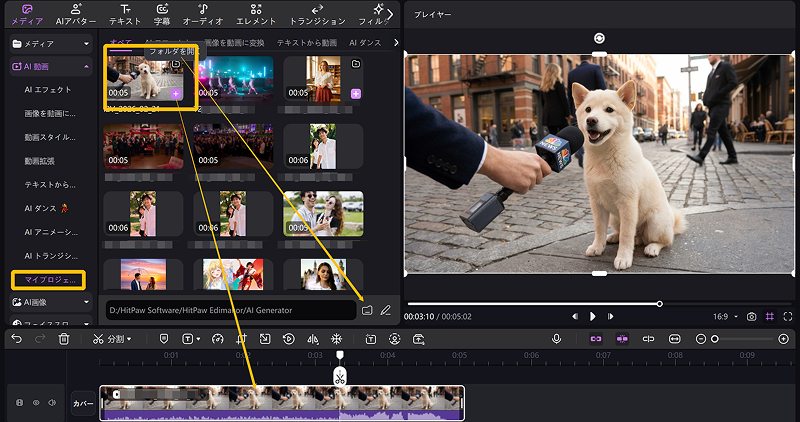Switch to the オーディオ tab

tap(203, 14)
